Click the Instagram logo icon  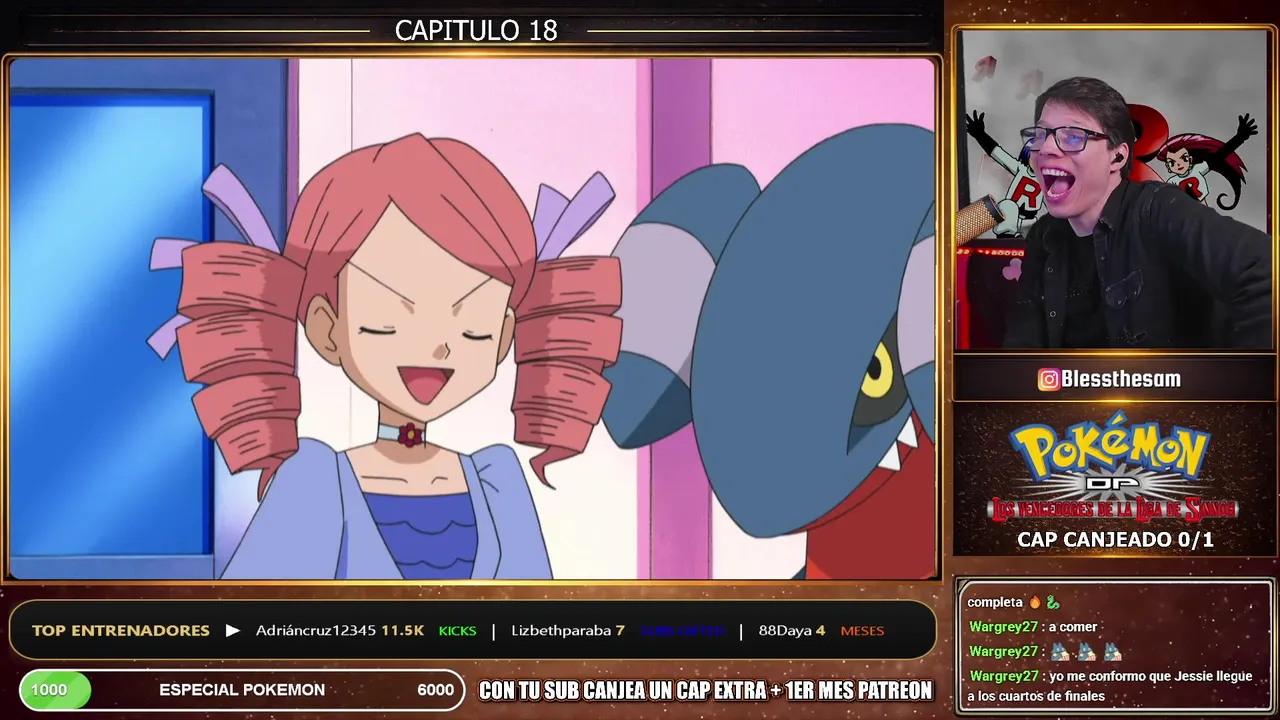pos(1048,379)
